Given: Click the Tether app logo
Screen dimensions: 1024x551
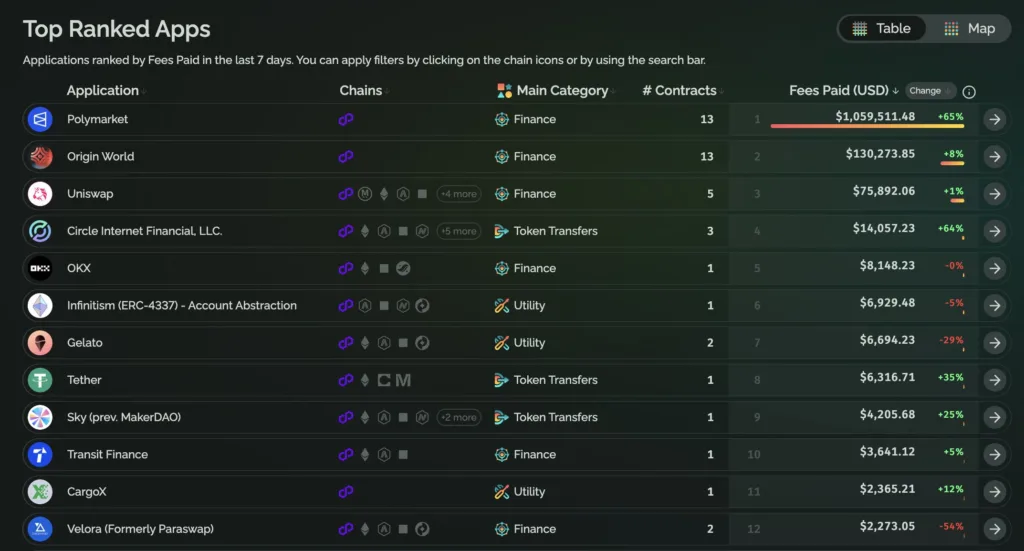Looking at the screenshot, I should [x=40, y=380].
